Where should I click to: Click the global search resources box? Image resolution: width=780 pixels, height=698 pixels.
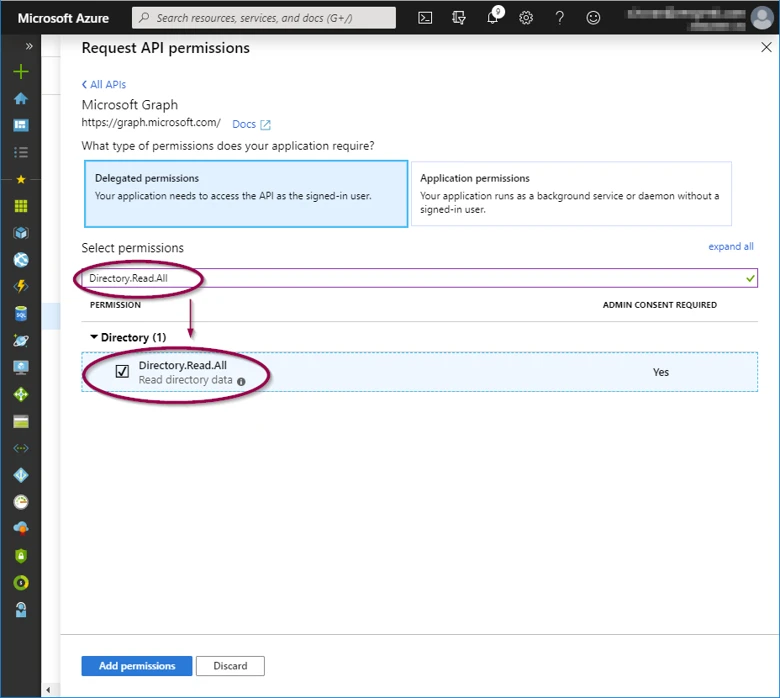click(264, 18)
